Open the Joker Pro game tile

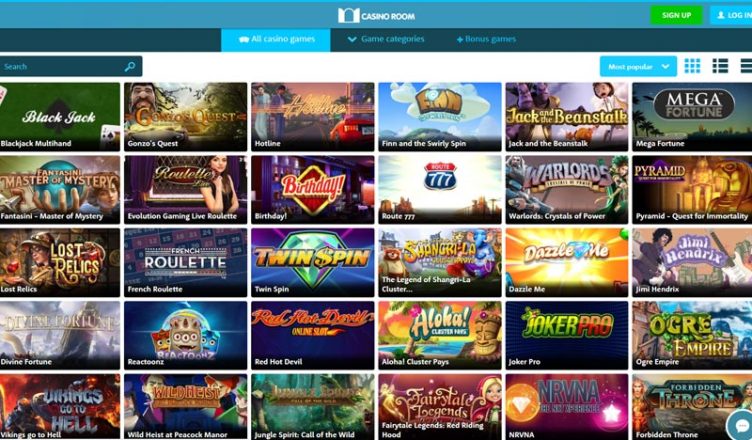tap(566, 335)
